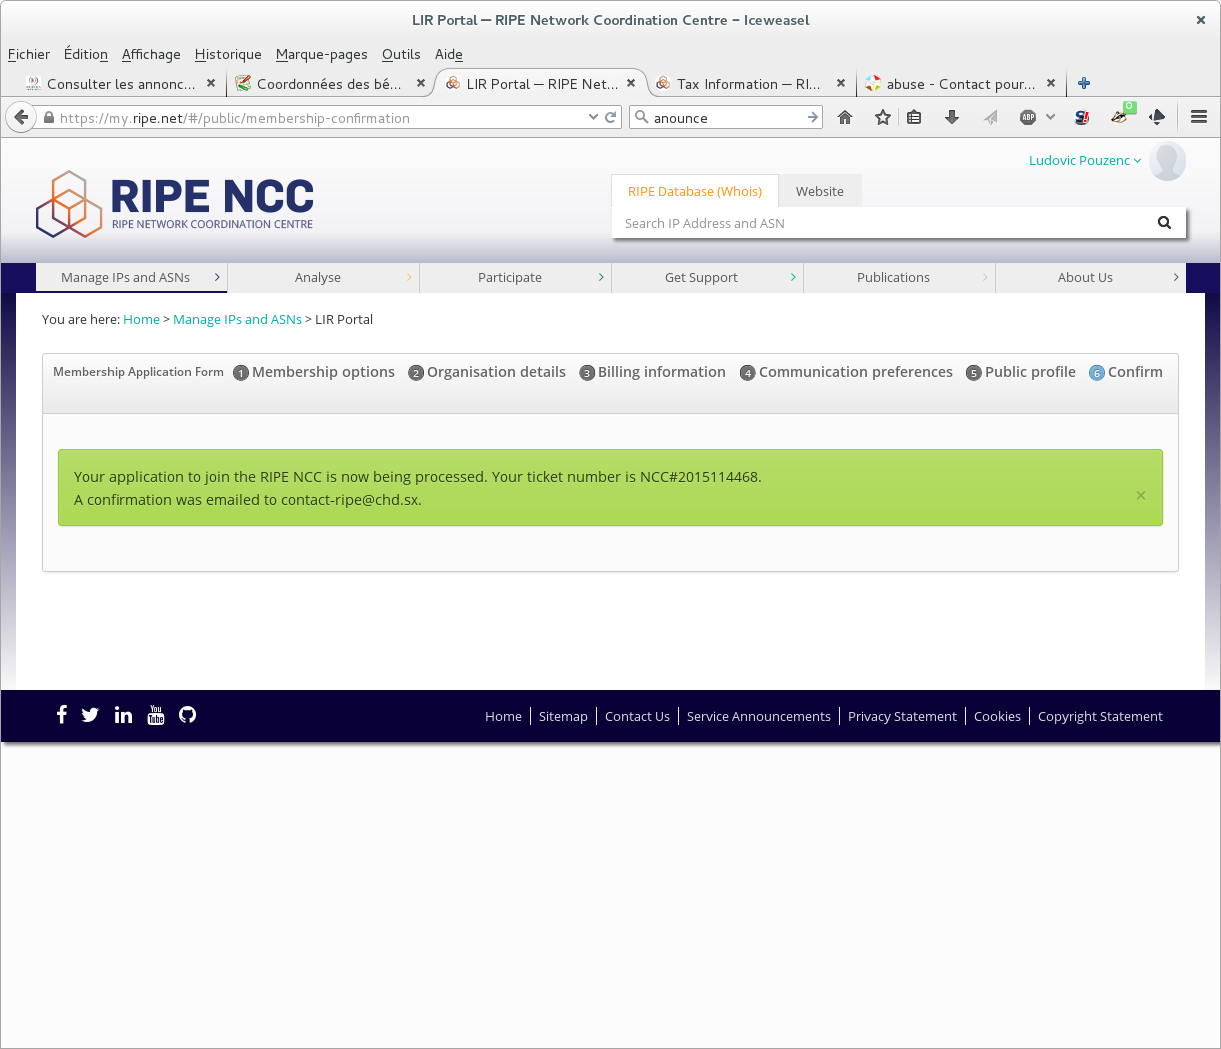The image size is (1221, 1049).
Task: Go to Billing information step
Action: click(653, 372)
